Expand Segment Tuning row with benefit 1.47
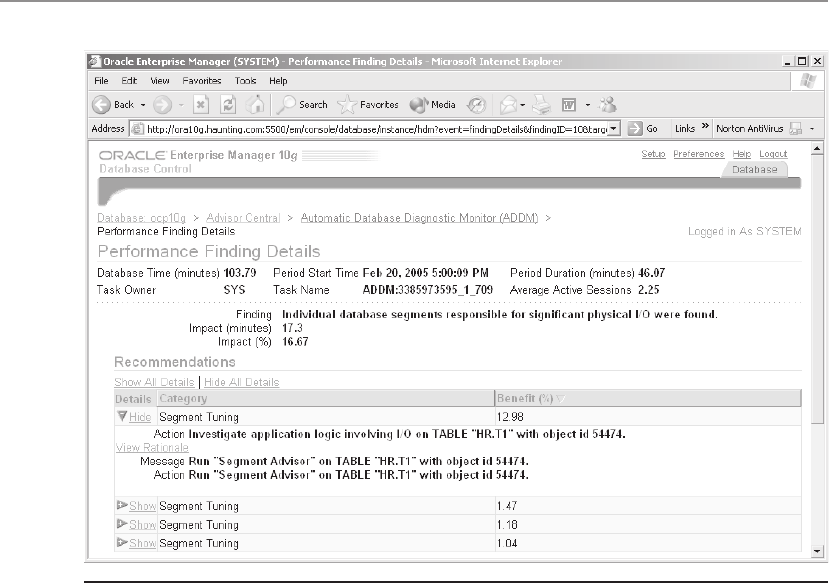 point(122,505)
